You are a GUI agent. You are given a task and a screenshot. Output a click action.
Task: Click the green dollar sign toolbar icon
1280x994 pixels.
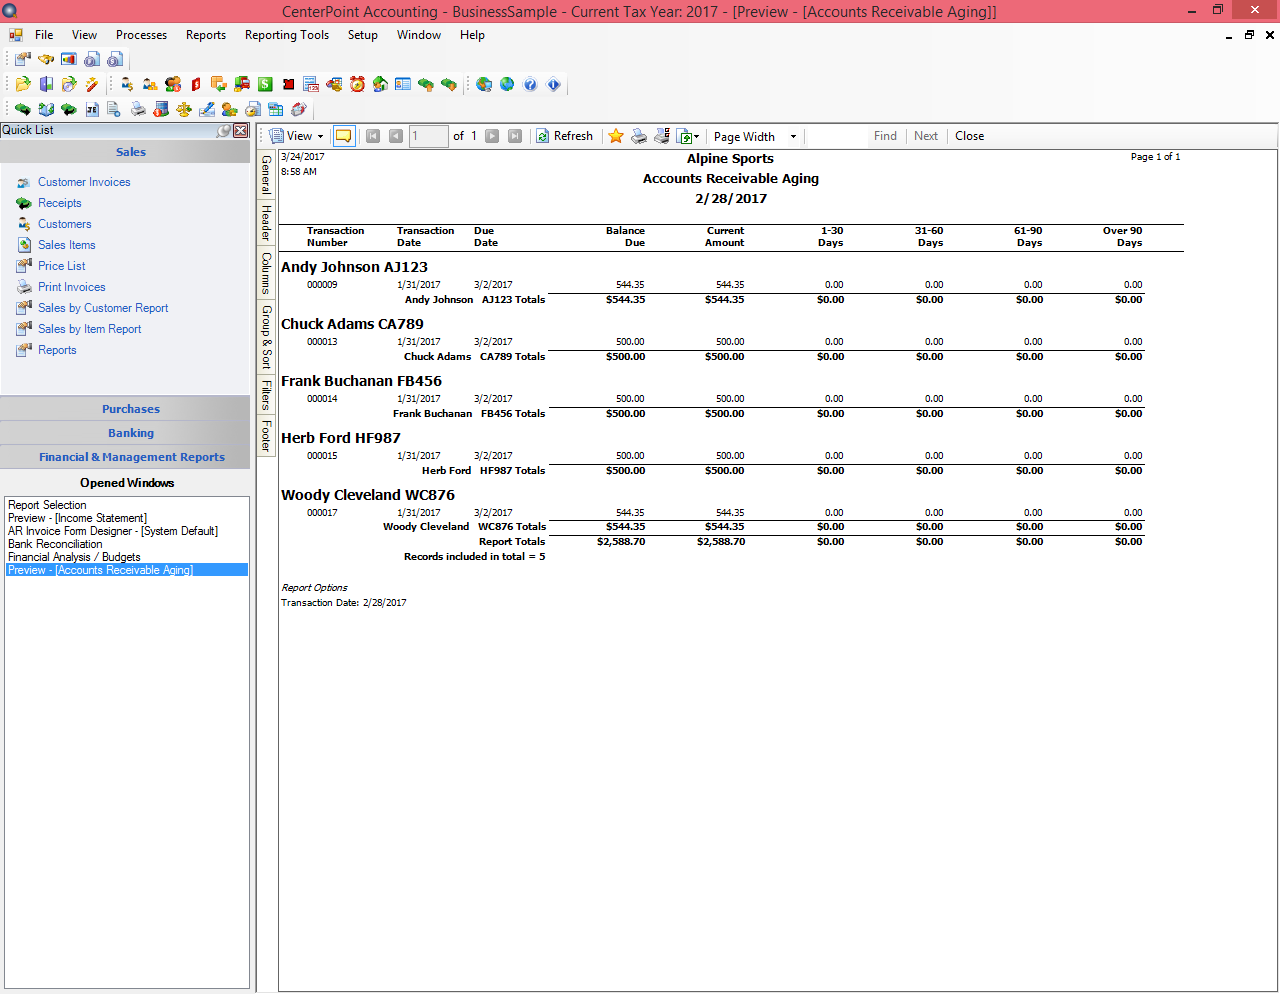coord(263,85)
